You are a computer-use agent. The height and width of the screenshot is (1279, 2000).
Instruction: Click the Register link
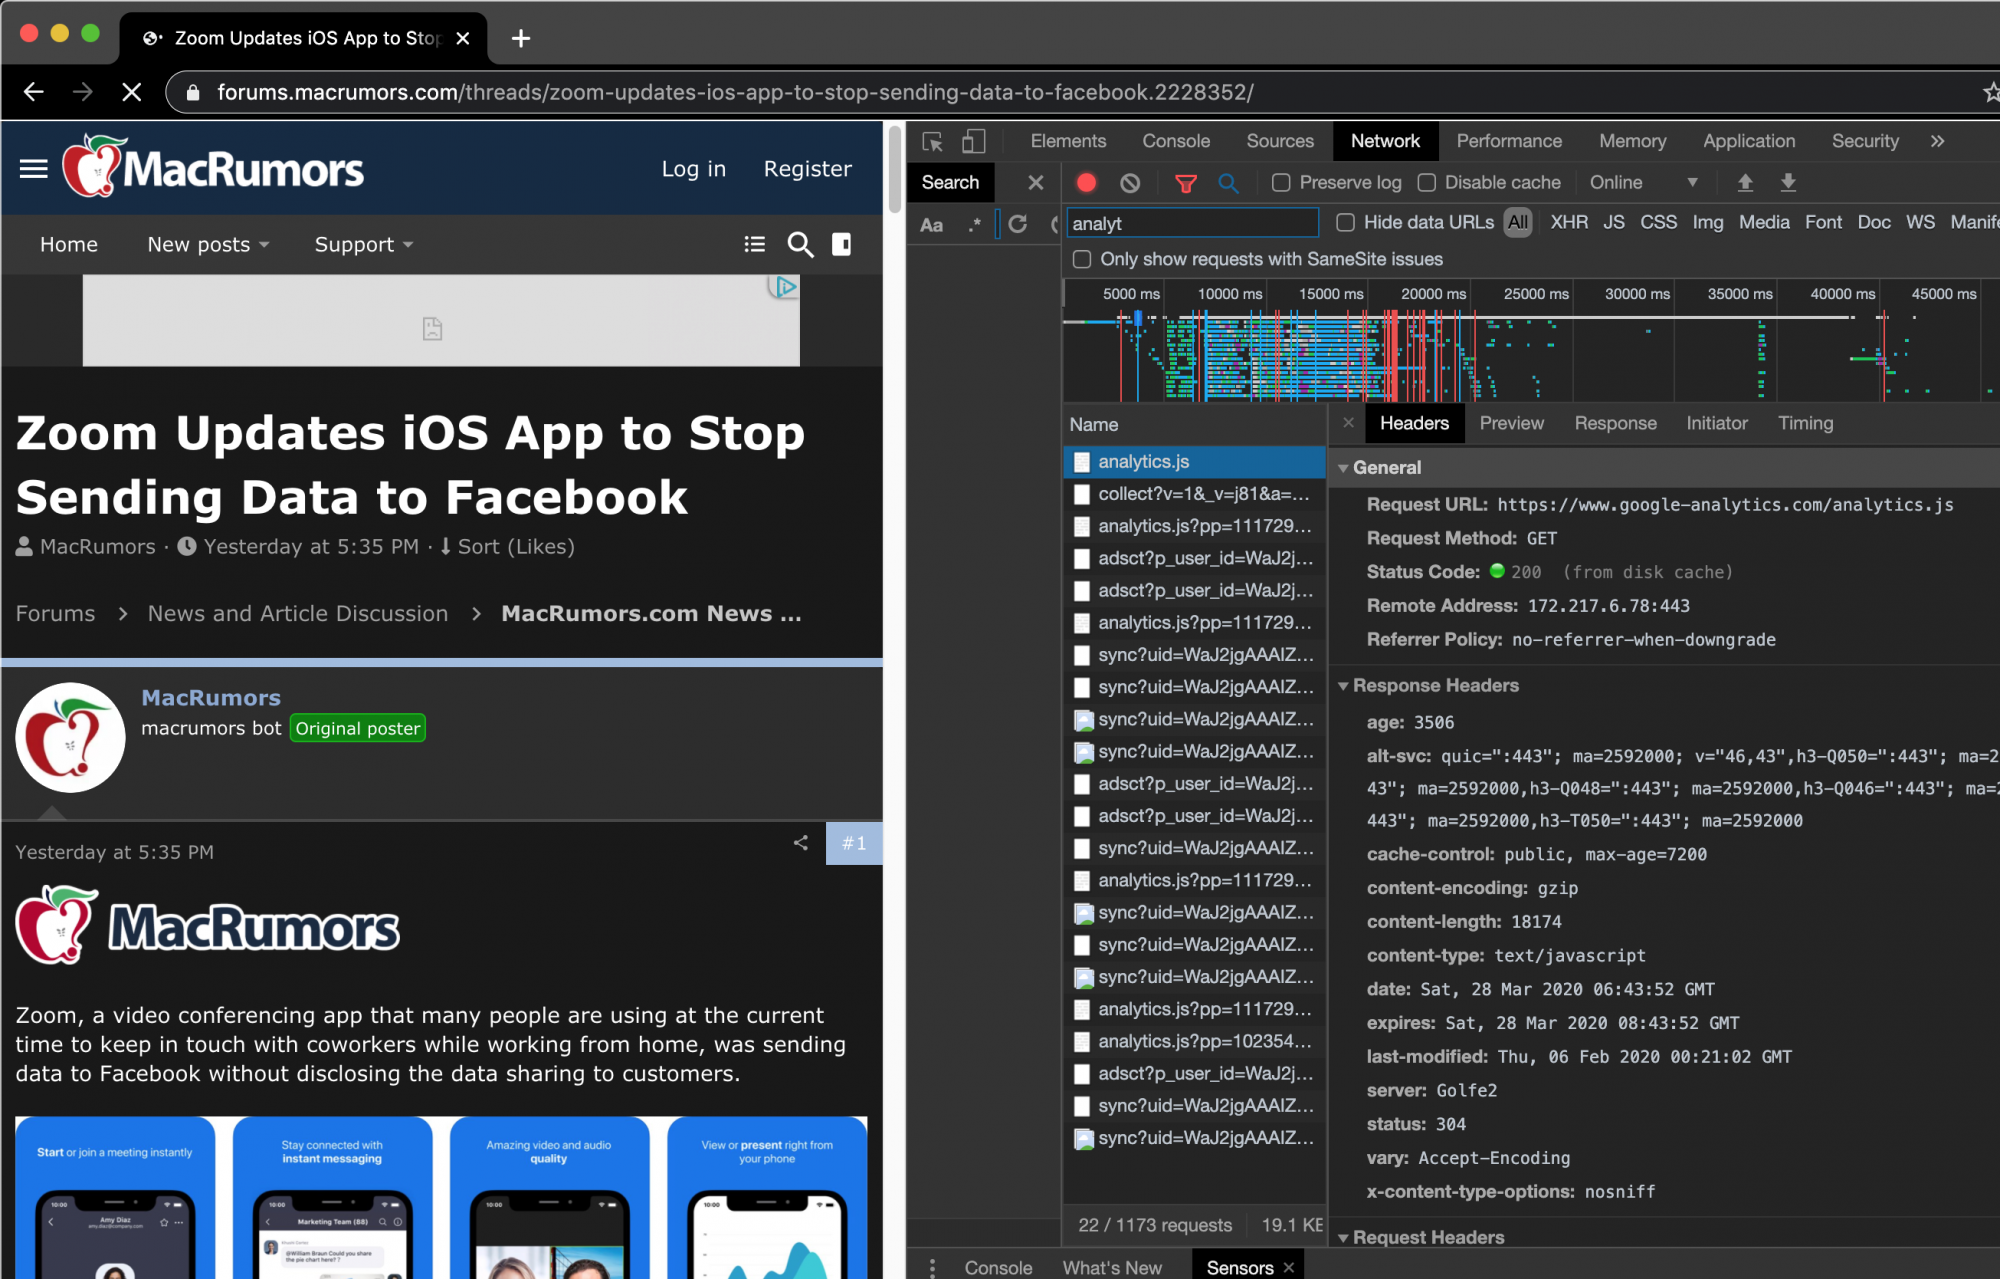pos(808,169)
